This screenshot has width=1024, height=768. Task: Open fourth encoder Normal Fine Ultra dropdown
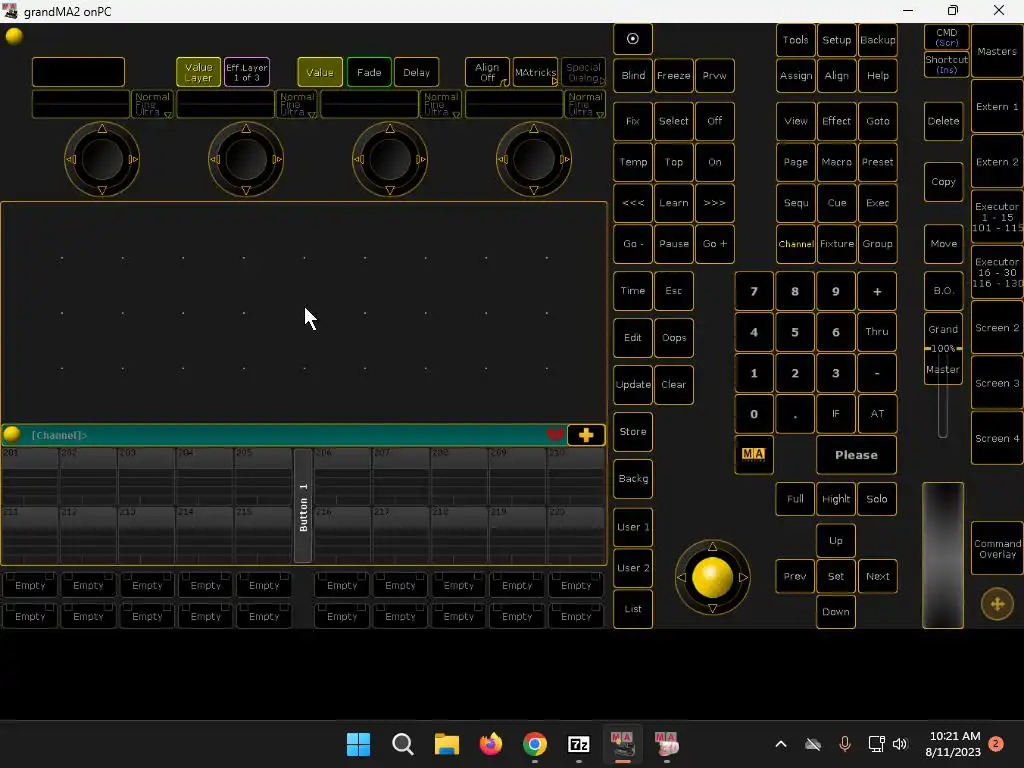(585, 104)
